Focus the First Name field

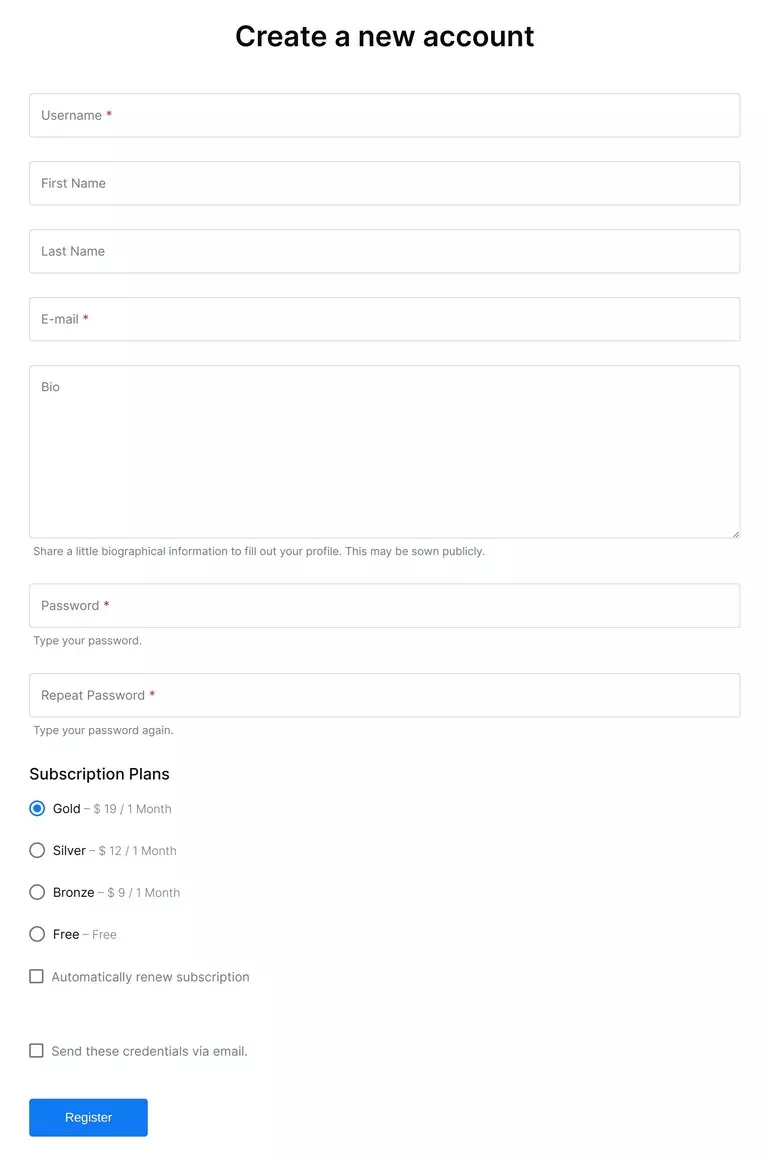click(384, 184)
